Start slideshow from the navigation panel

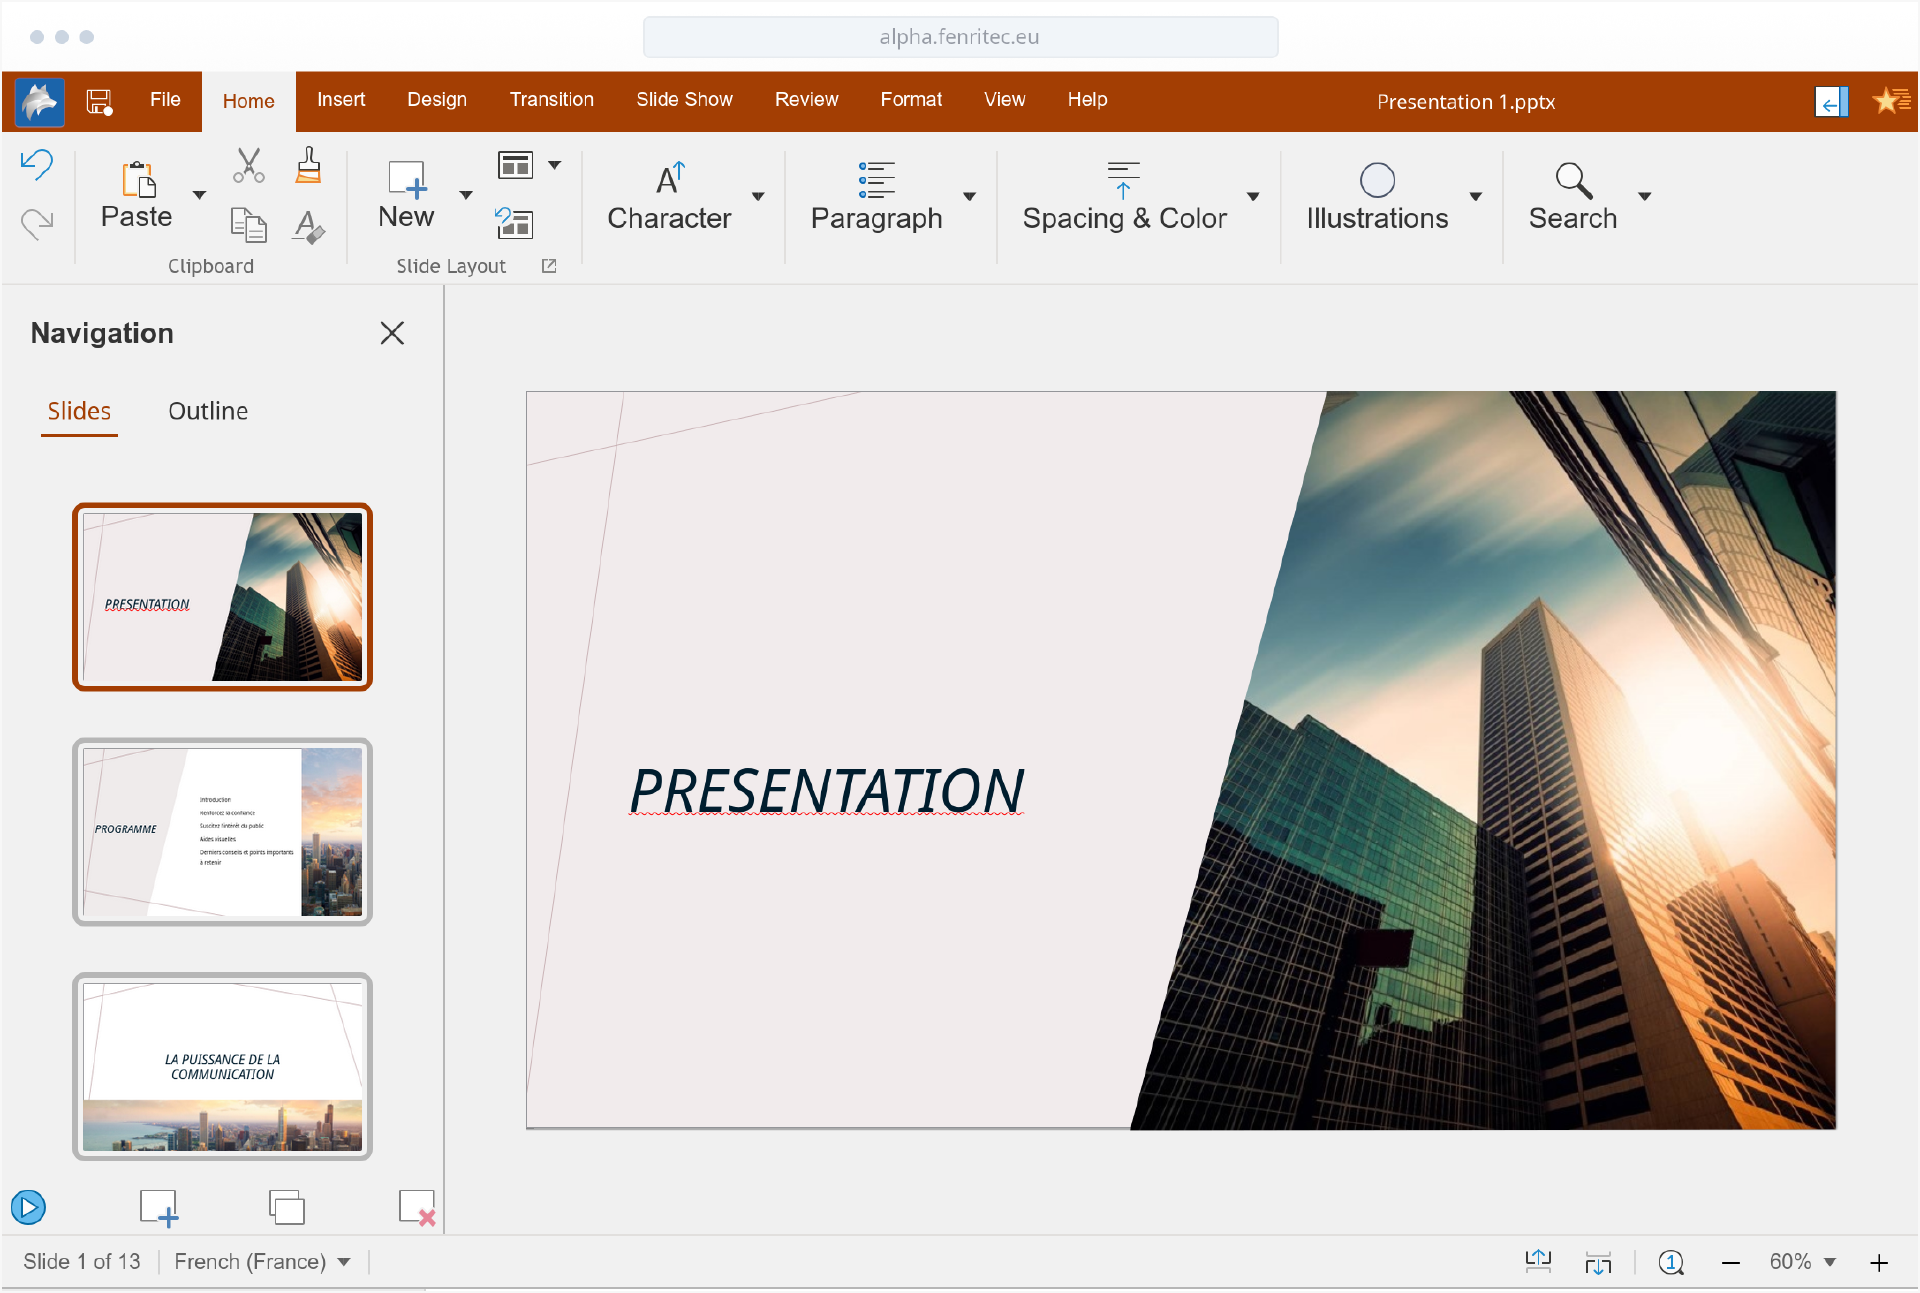pyautogui.click(x=29, y=1207)
